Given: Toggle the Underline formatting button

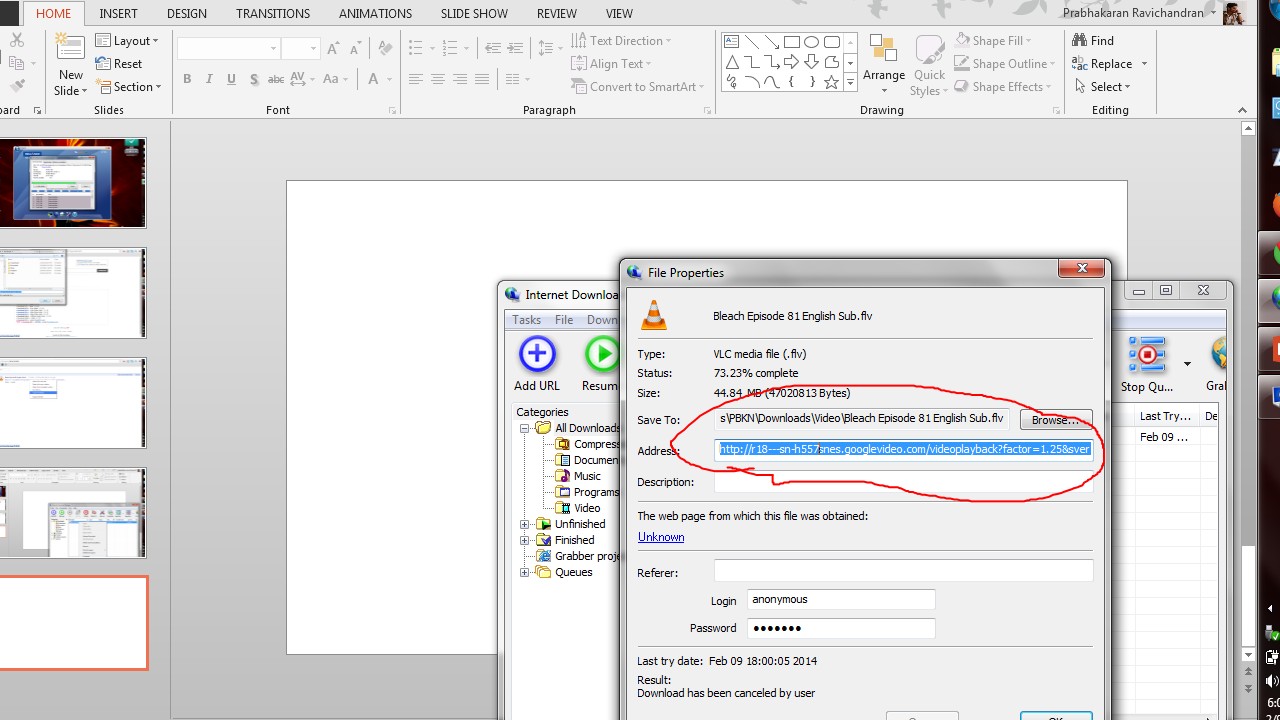Looking at the screenshot, I should [231, 80].
